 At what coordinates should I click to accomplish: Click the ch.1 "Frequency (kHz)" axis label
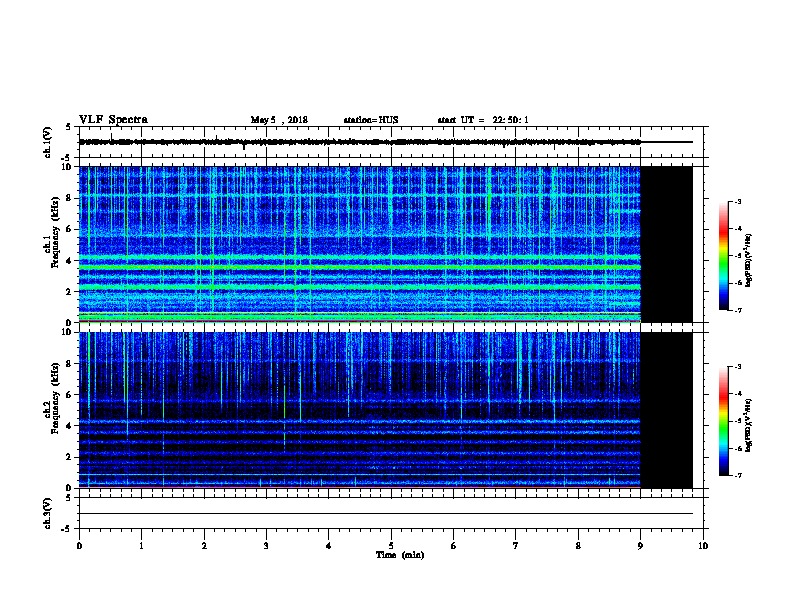55,232
